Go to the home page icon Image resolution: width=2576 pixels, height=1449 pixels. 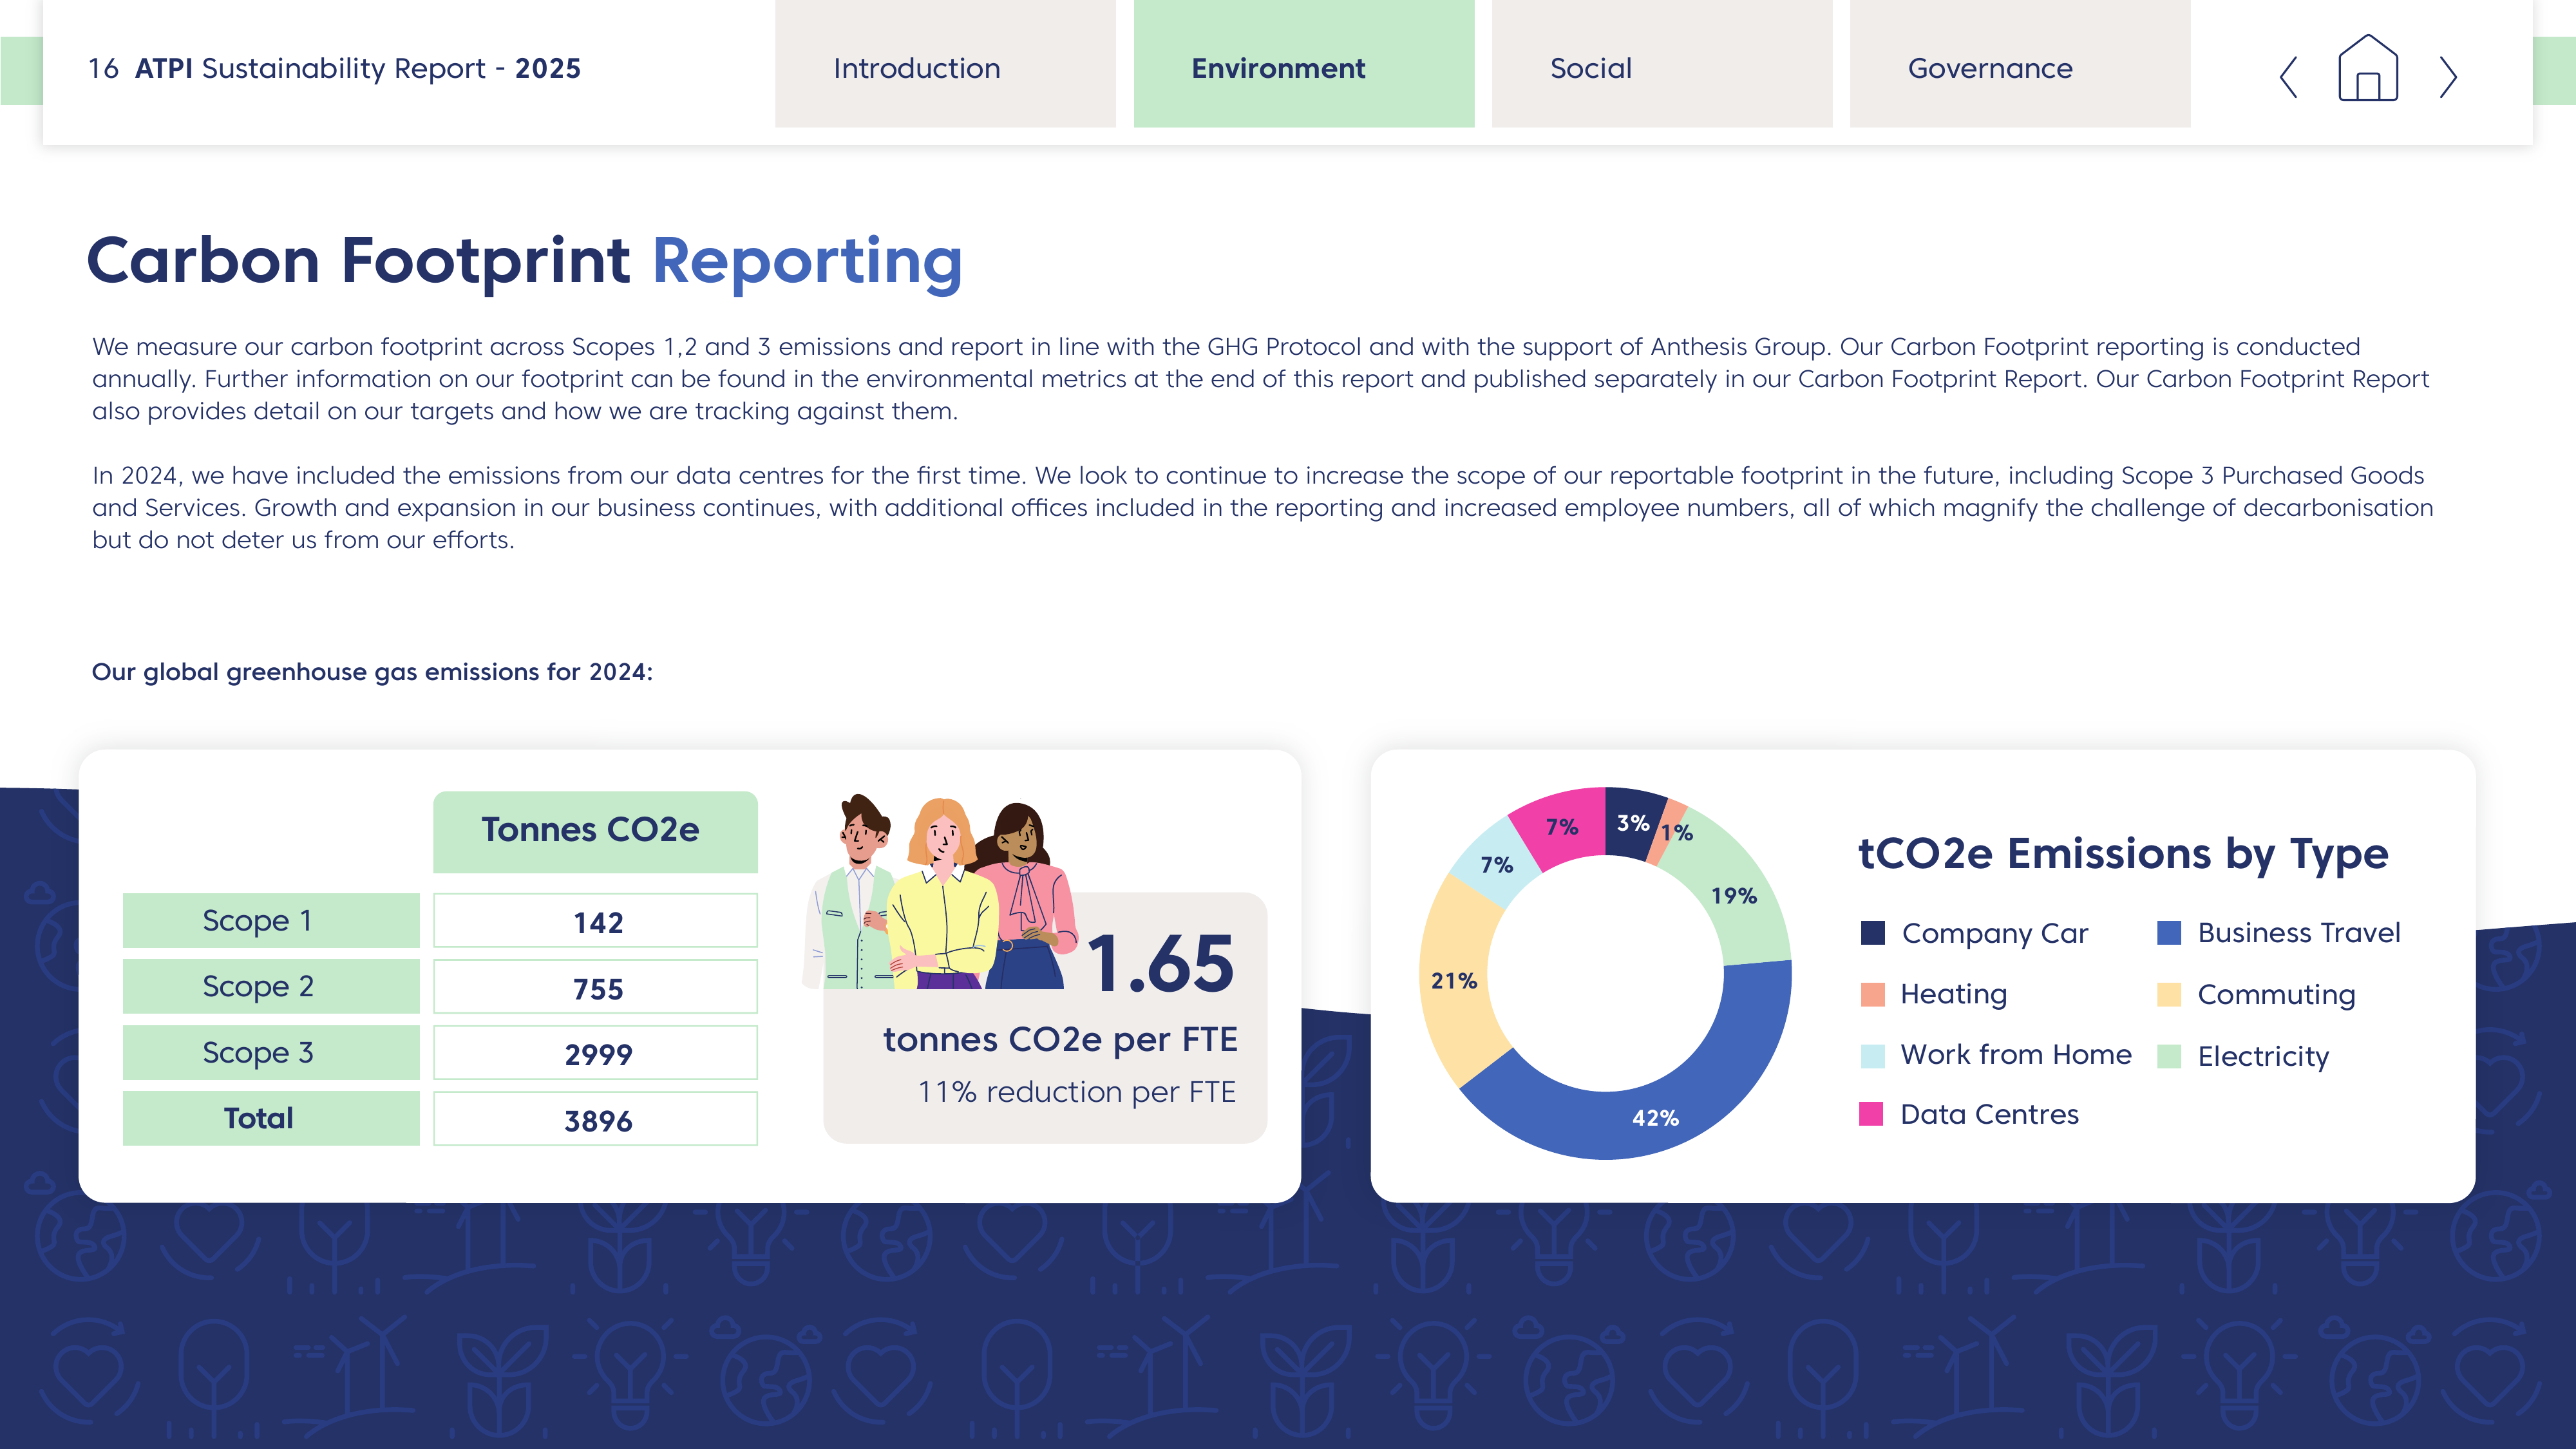click(2367, 68)
